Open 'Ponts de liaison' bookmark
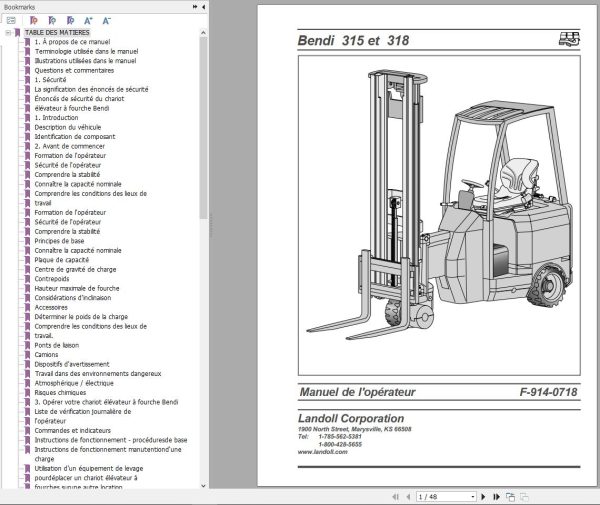The image size is (600, 505). [x=57, y=345]
